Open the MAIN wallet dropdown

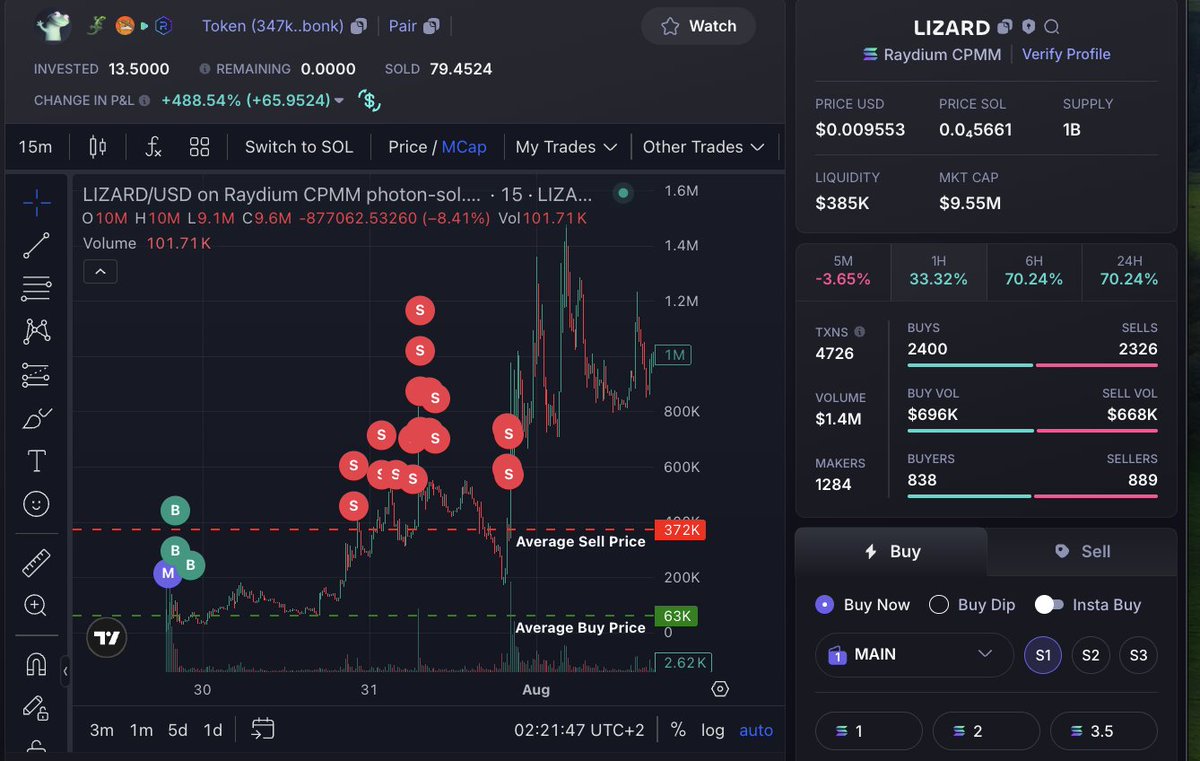912,655
